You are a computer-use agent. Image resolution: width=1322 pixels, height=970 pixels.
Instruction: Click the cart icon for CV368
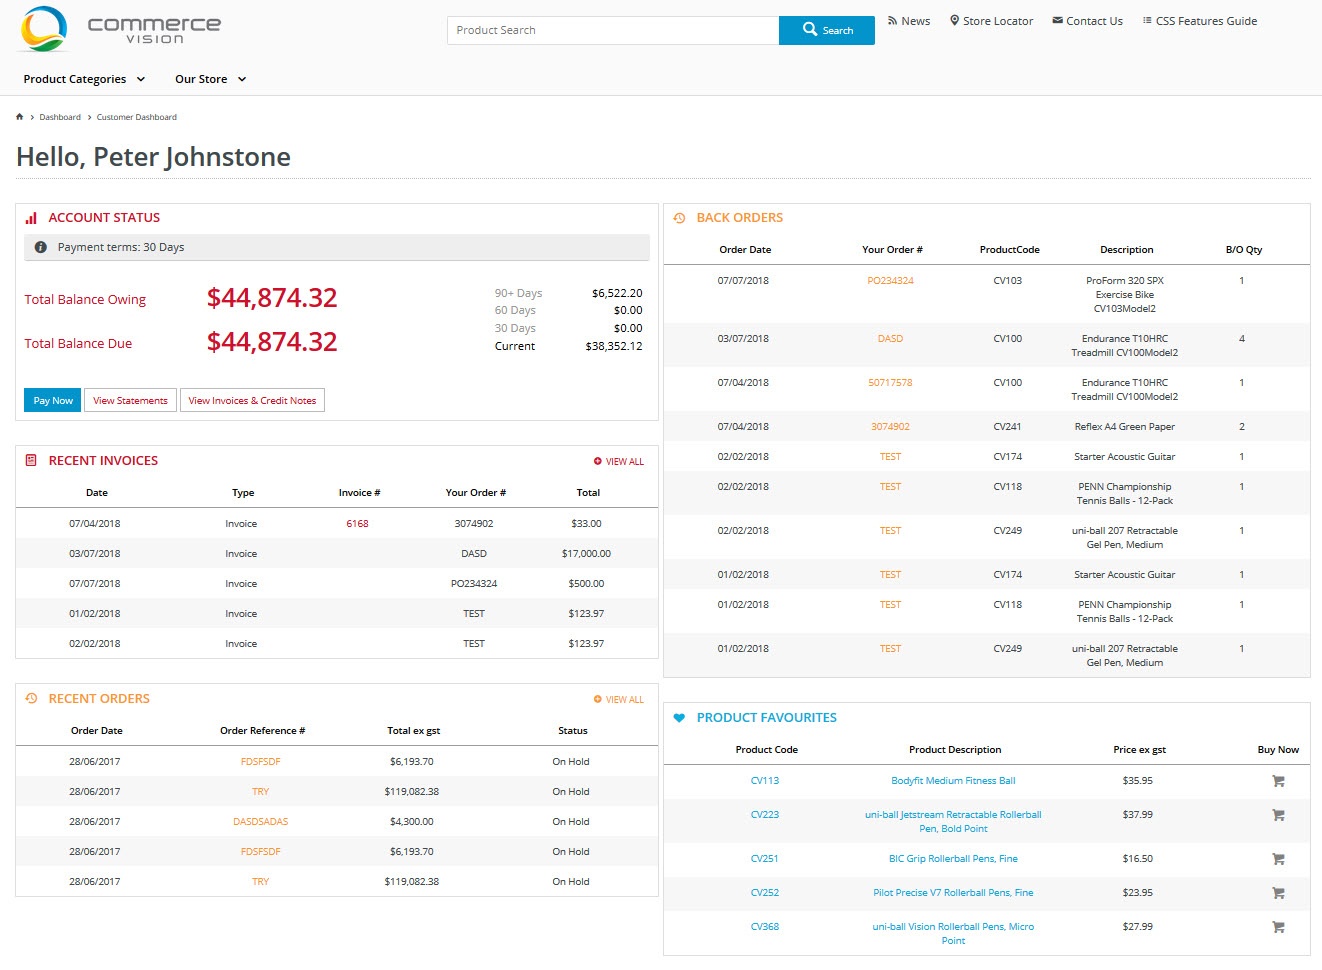1277,926
